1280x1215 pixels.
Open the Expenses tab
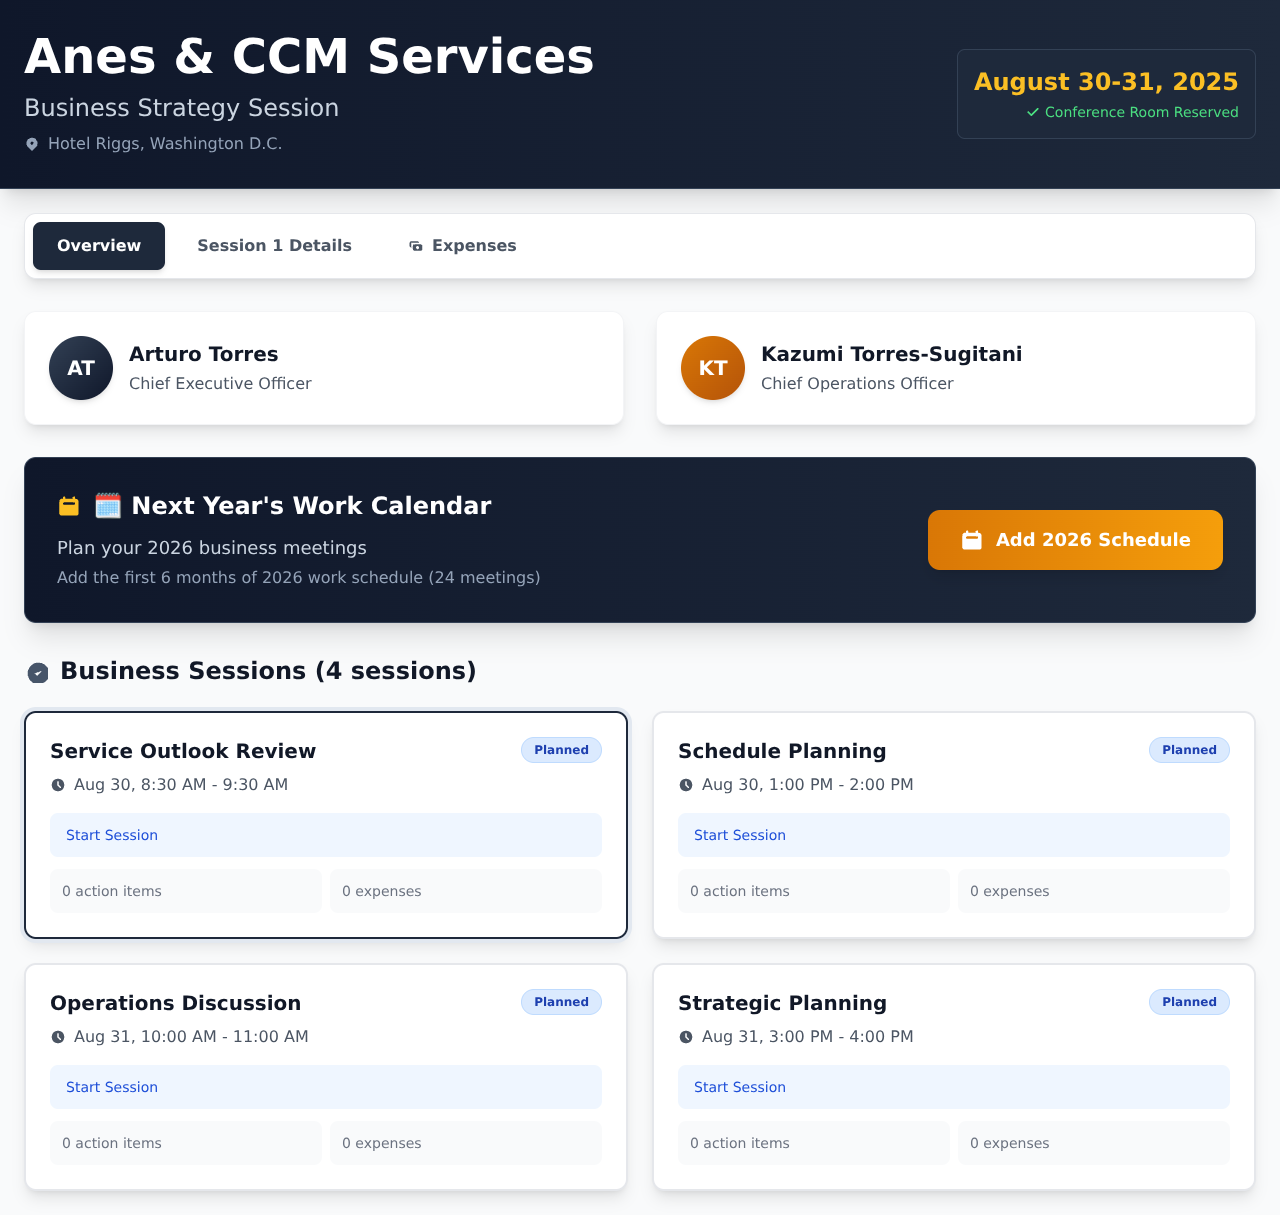[462, 245]
